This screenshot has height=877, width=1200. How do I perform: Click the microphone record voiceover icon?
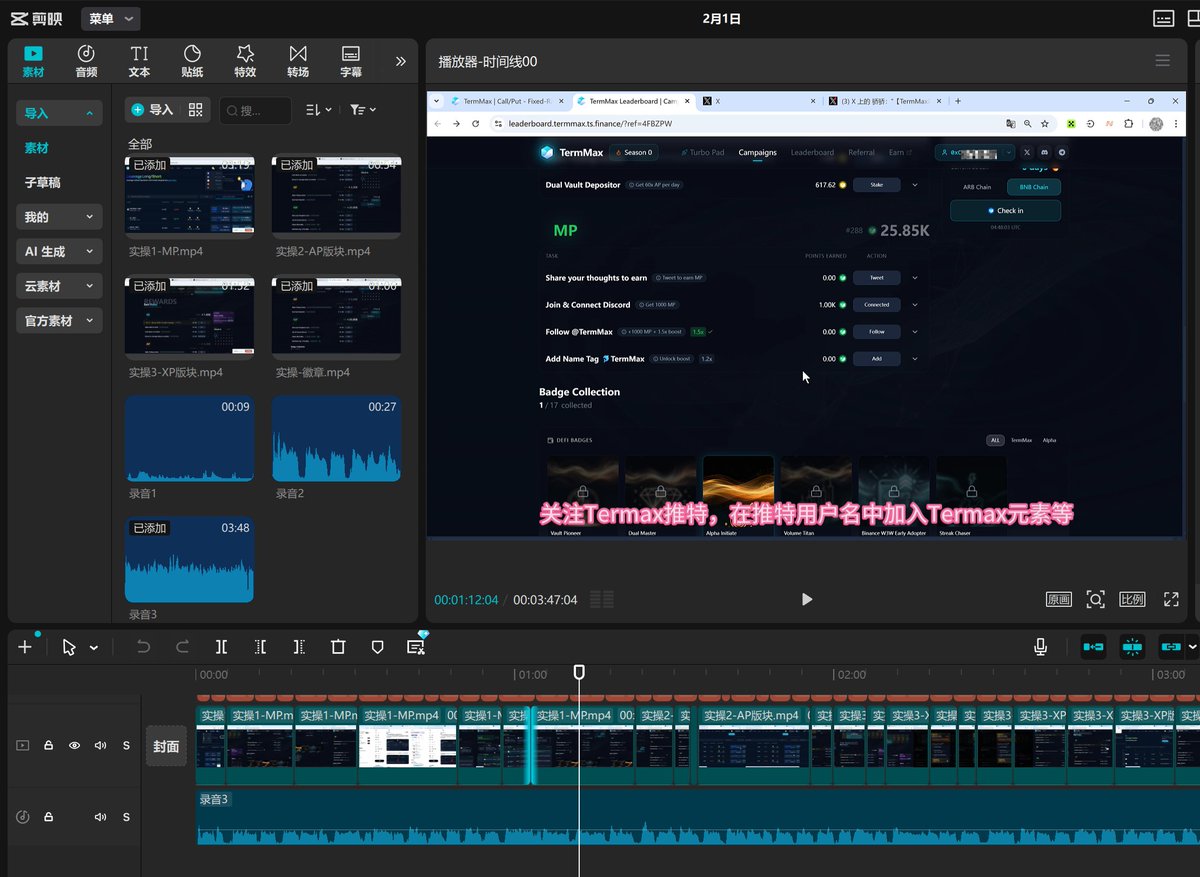coord(1040,647)
